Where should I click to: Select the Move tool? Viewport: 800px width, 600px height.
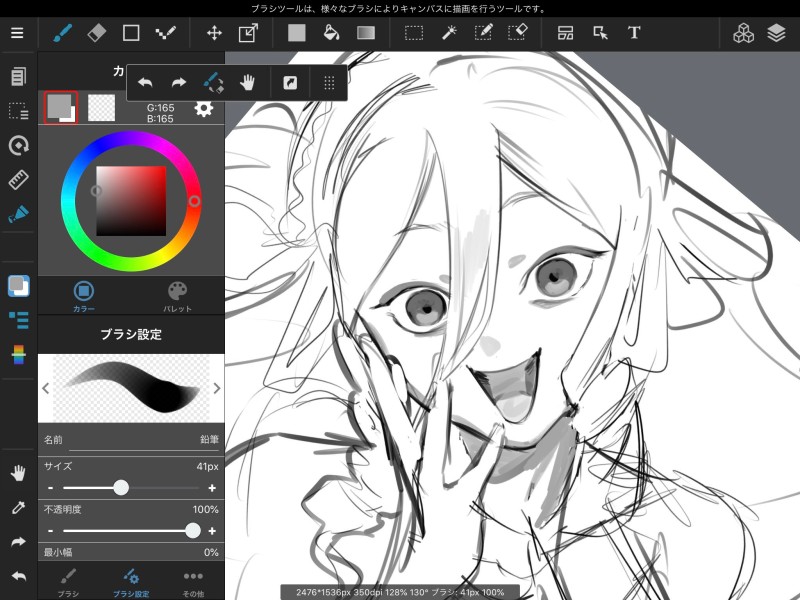pos(214,33)
